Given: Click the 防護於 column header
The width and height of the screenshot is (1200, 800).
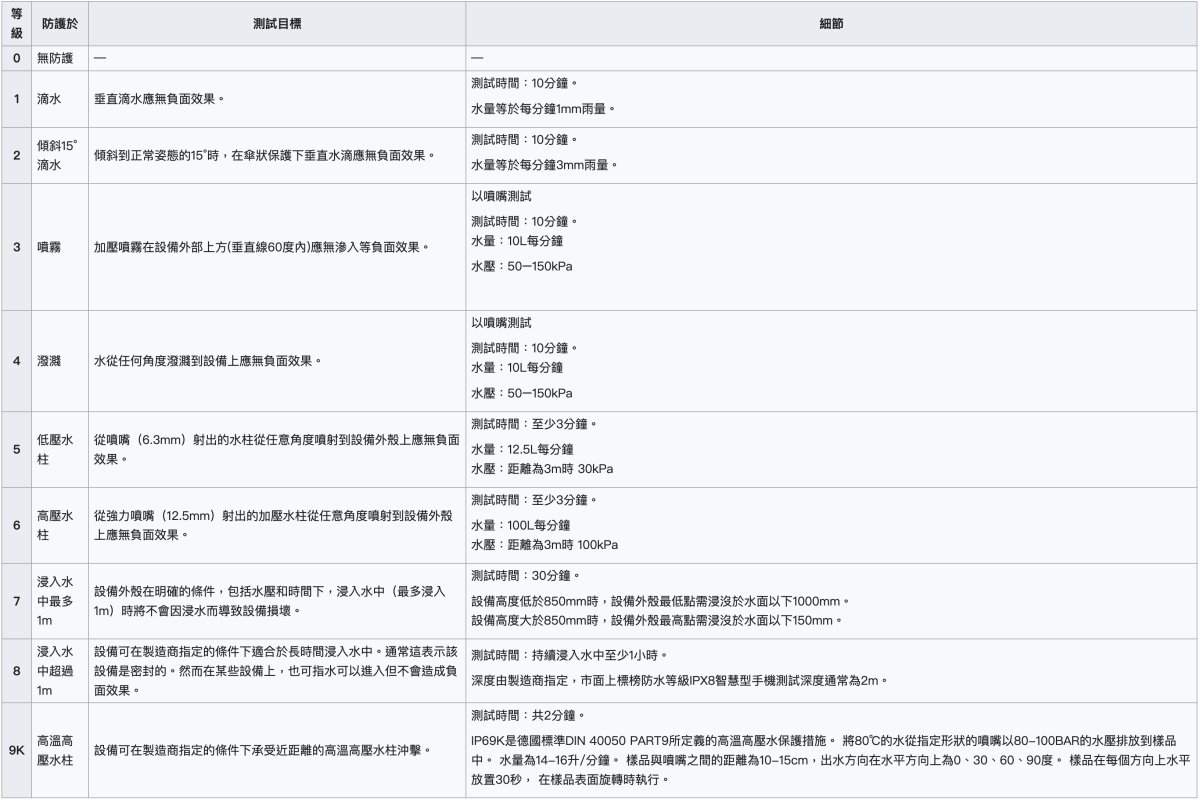Looking at the screenshot, I should pos(59,23).
